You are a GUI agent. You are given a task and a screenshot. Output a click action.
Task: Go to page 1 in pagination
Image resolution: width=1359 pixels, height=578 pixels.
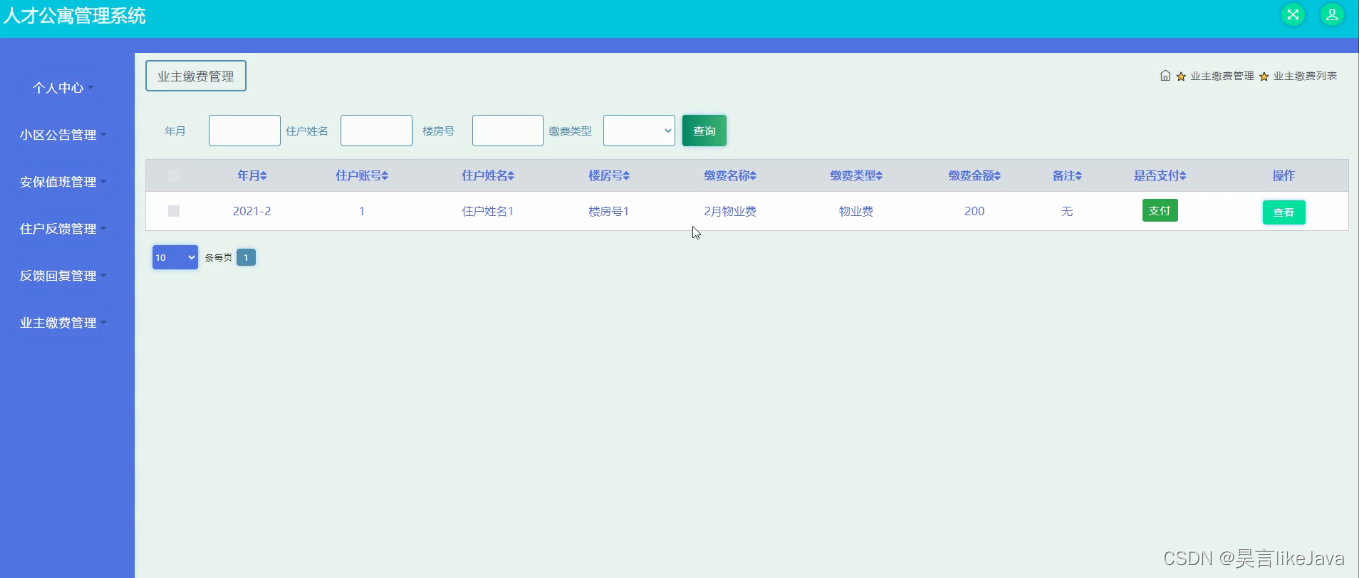click(x=246, y=257)
